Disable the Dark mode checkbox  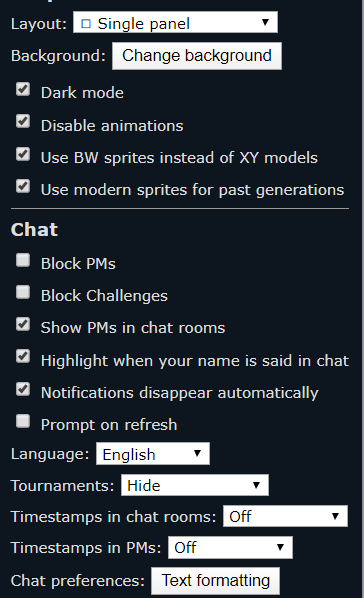[x=23, y=90]
